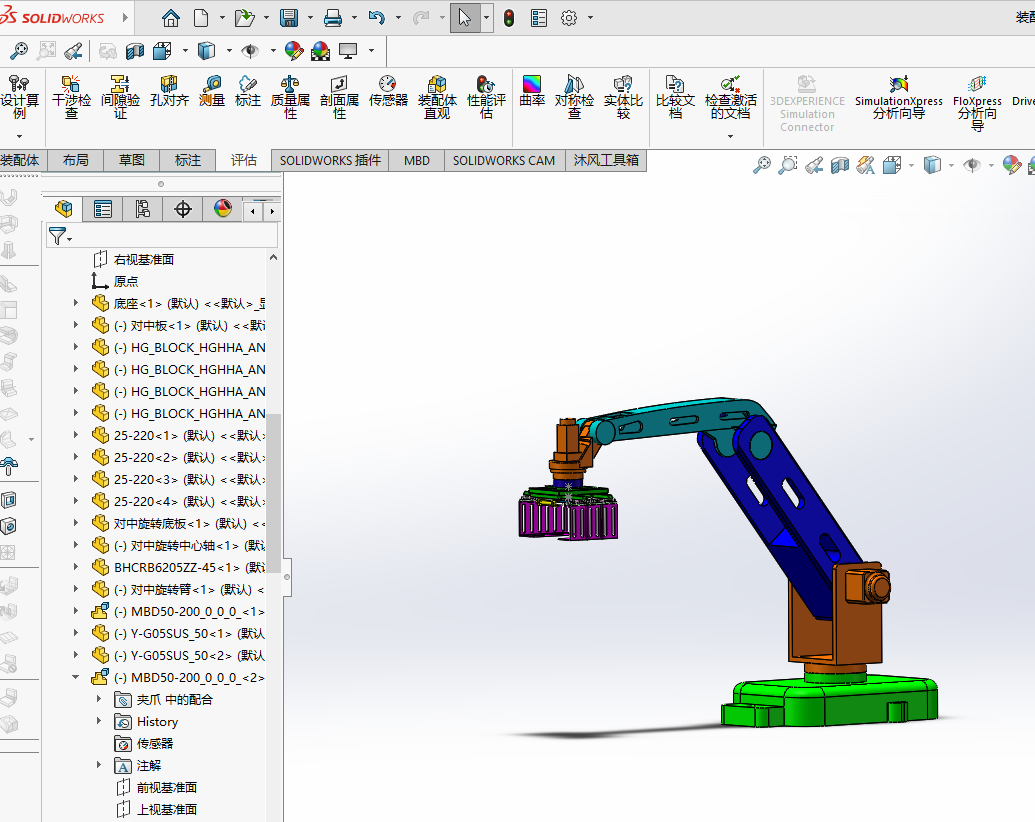Switch to the 布局 layout tab
1035x822 pixels.
point(75,160)
